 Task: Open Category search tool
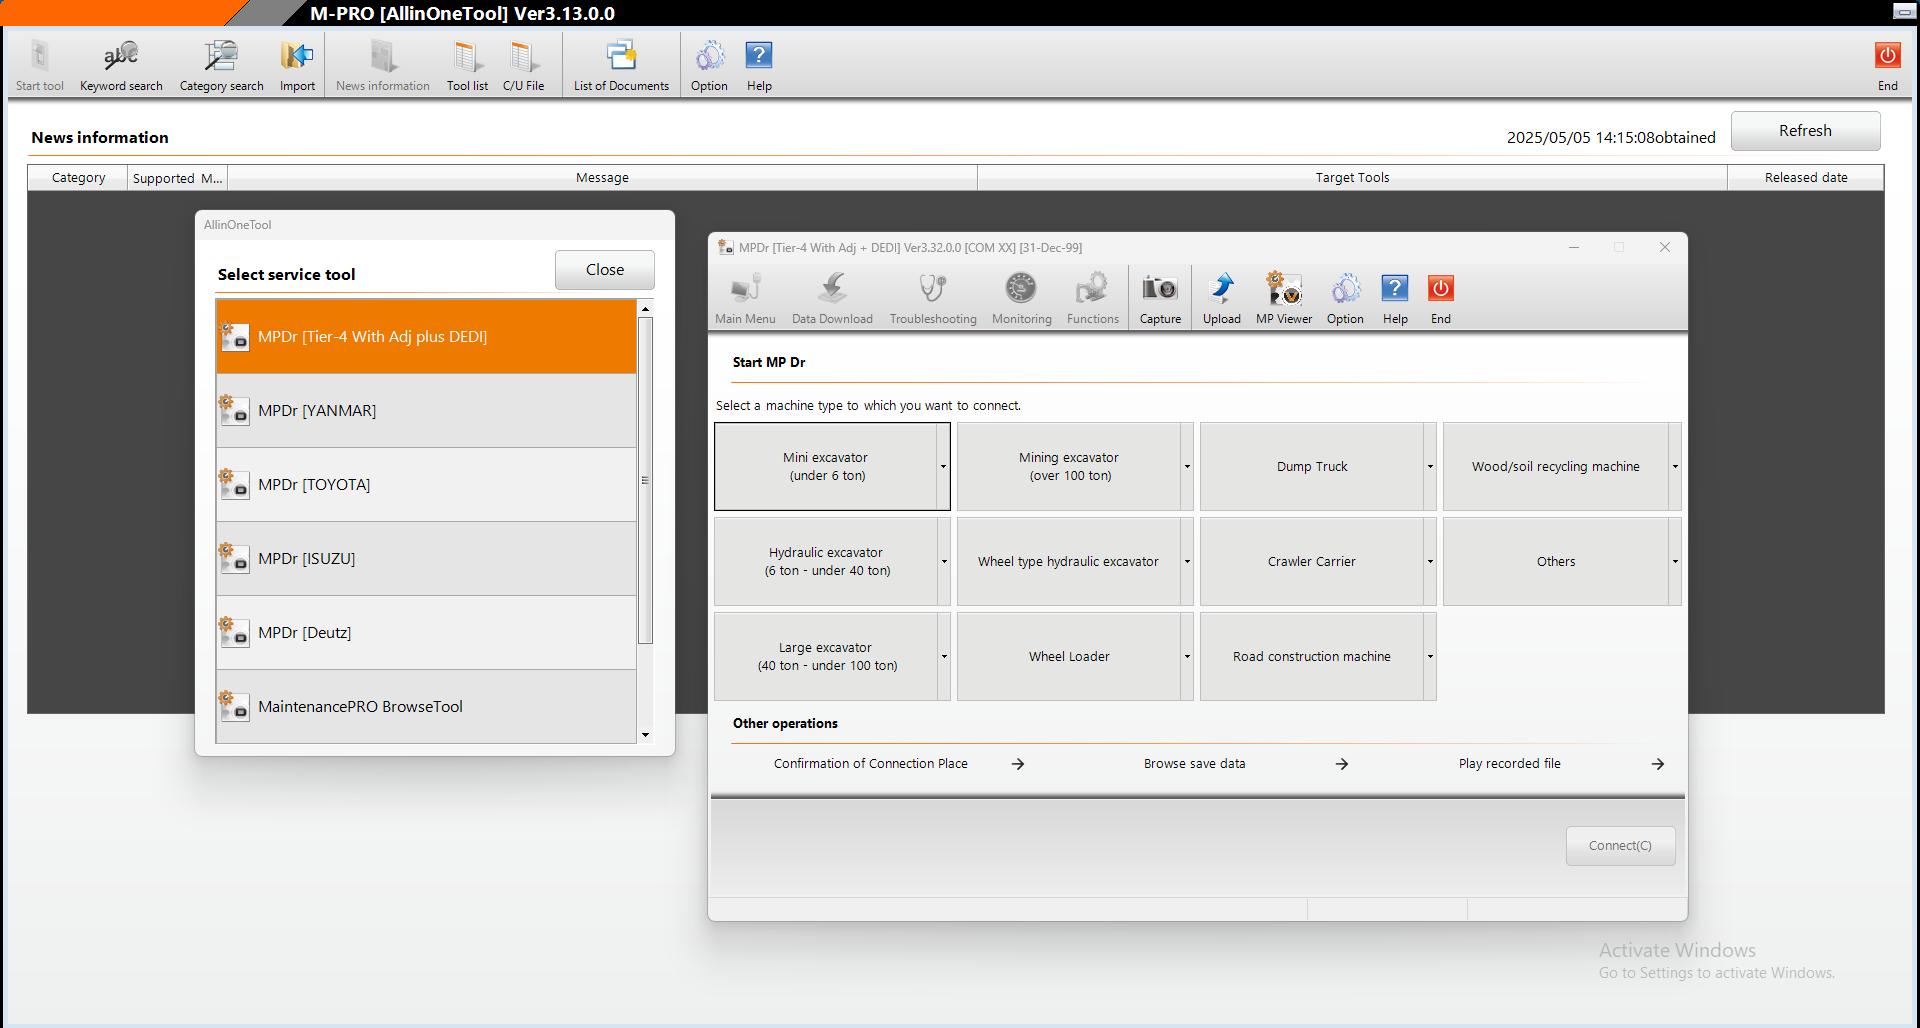click(x=221, y=65)
